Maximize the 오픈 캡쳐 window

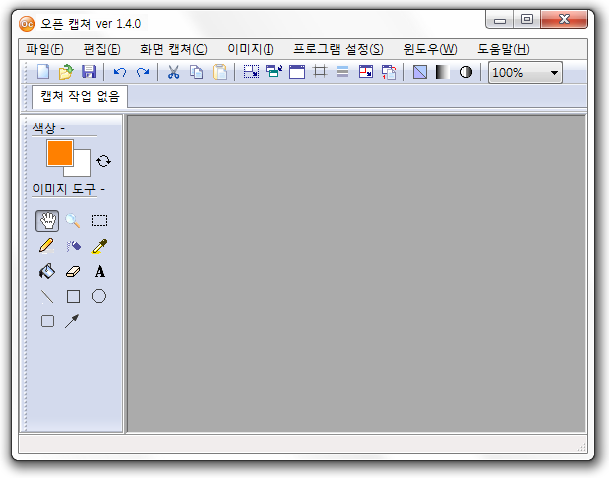coord(527,20)
